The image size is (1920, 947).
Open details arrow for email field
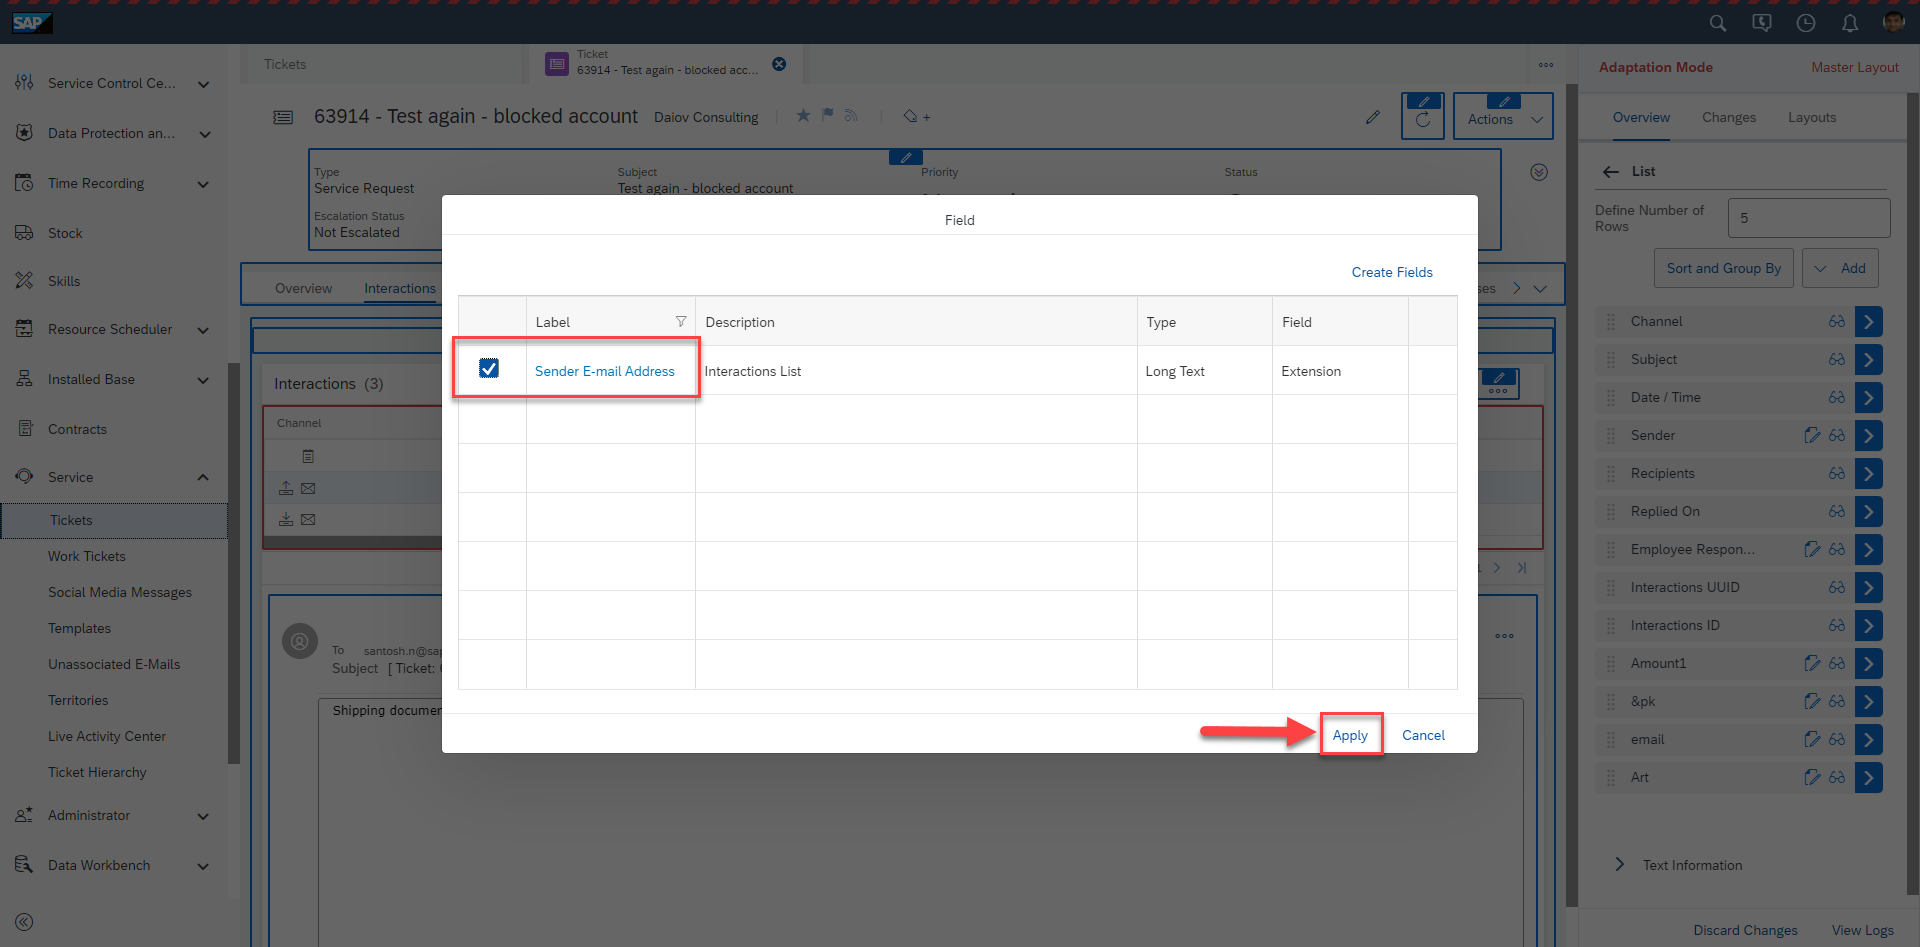(1868, 739)
